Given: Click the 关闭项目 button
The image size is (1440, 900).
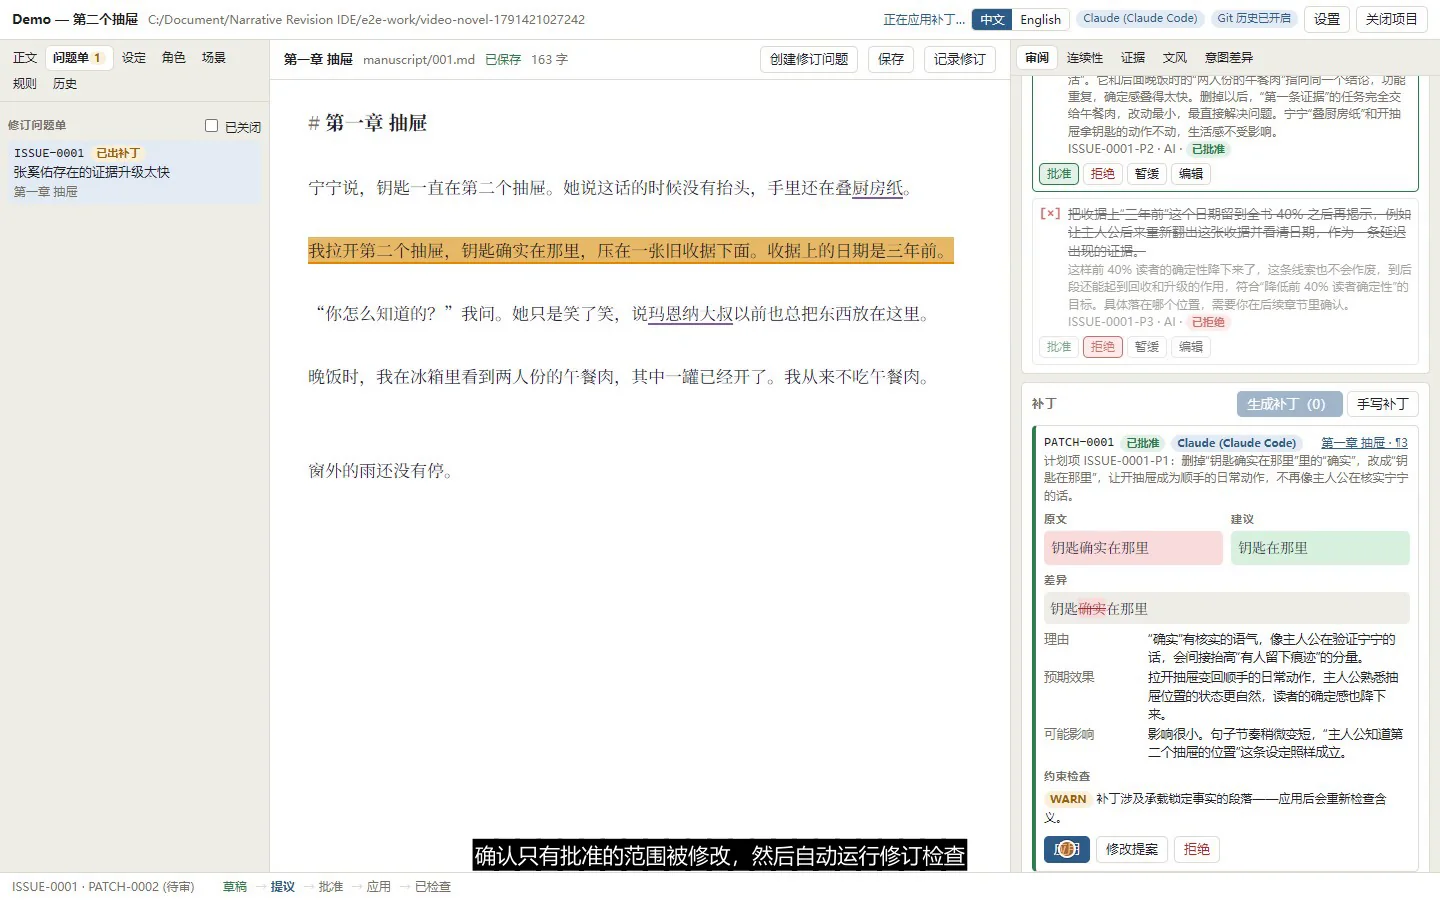Looking at the screenshot, I should 1392,19.
